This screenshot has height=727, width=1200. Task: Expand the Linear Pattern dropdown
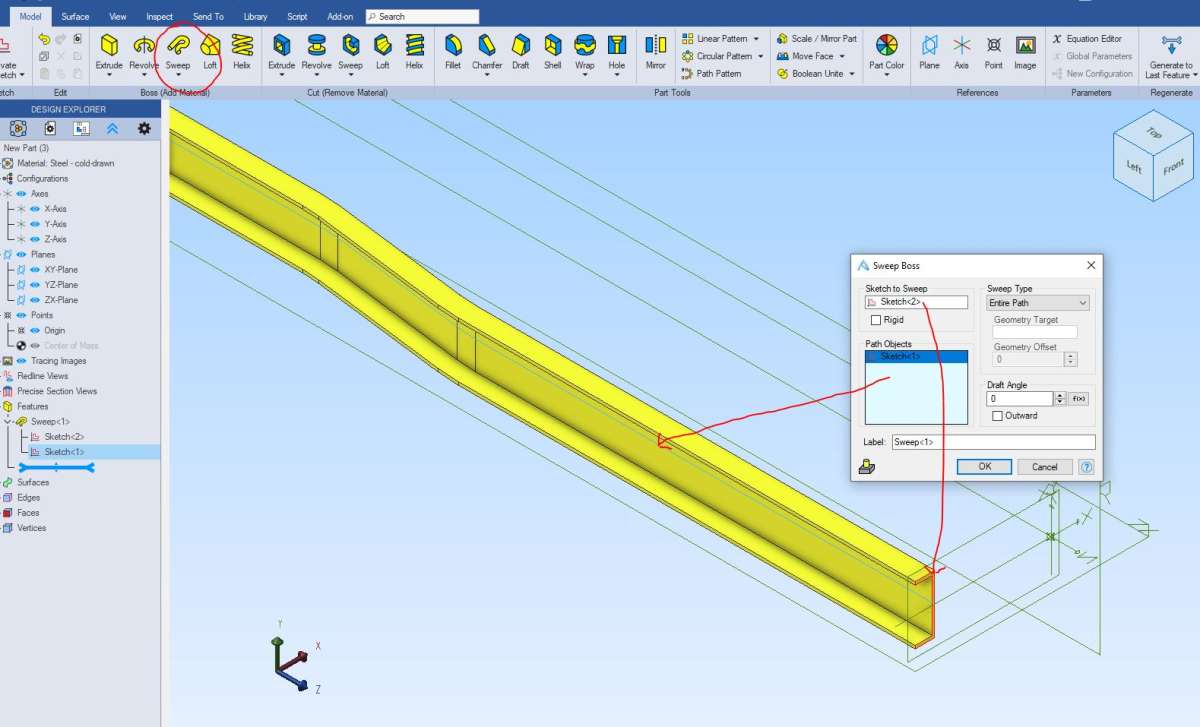(x=756, y=39)
